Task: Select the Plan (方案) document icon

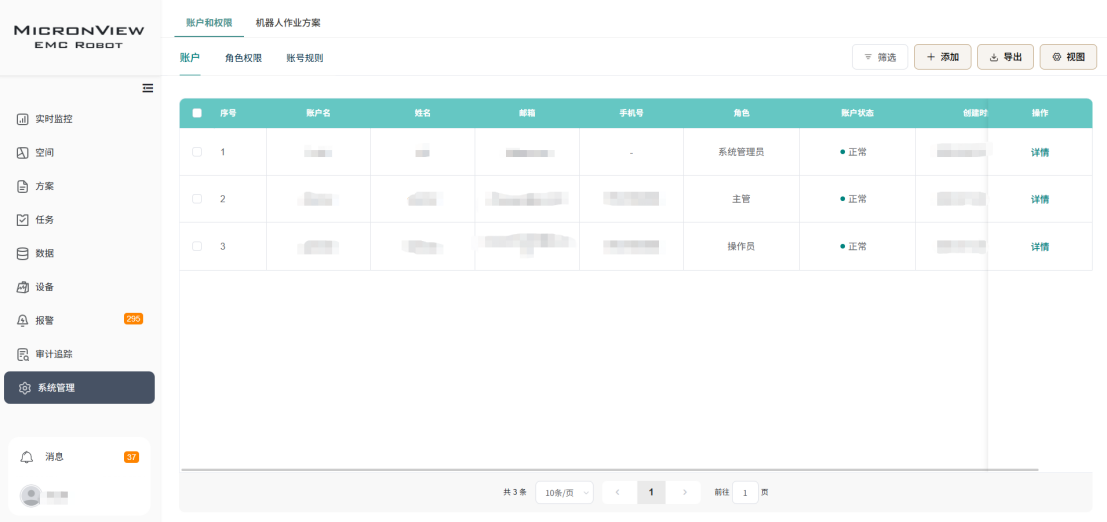Action: point(22,186)
